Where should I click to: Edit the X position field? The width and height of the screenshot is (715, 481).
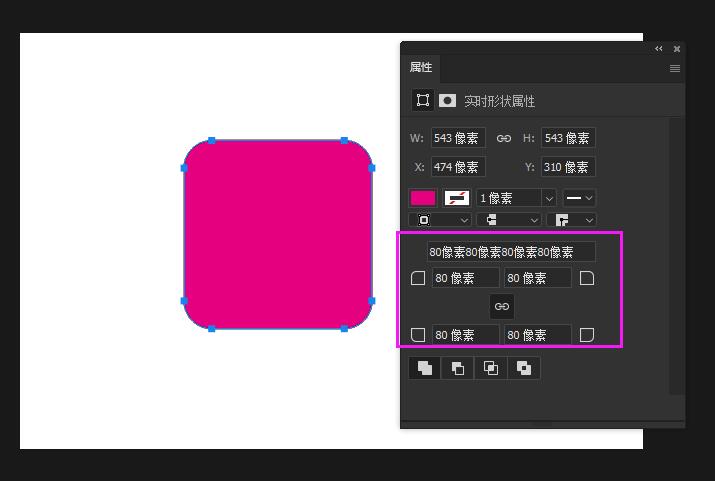458,167
